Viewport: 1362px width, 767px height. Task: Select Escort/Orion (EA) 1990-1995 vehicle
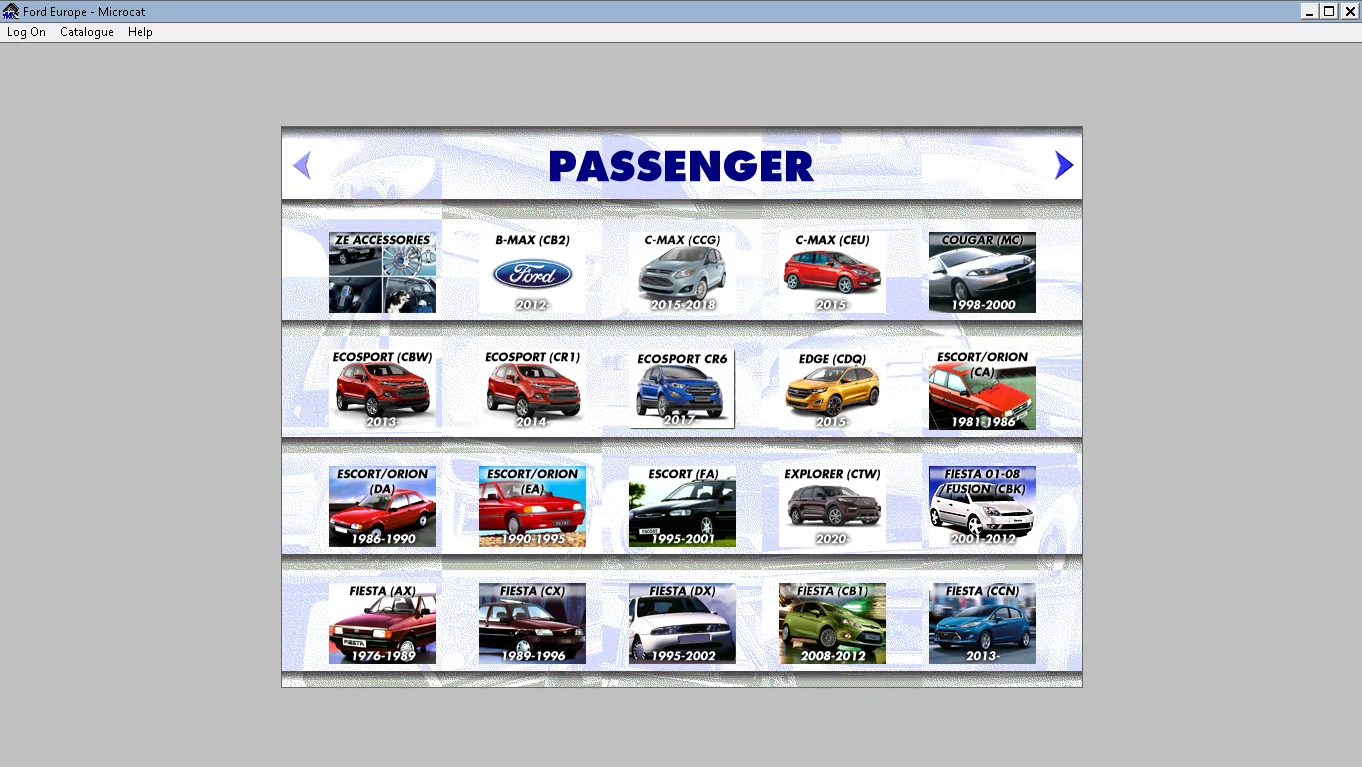[532, 506]
